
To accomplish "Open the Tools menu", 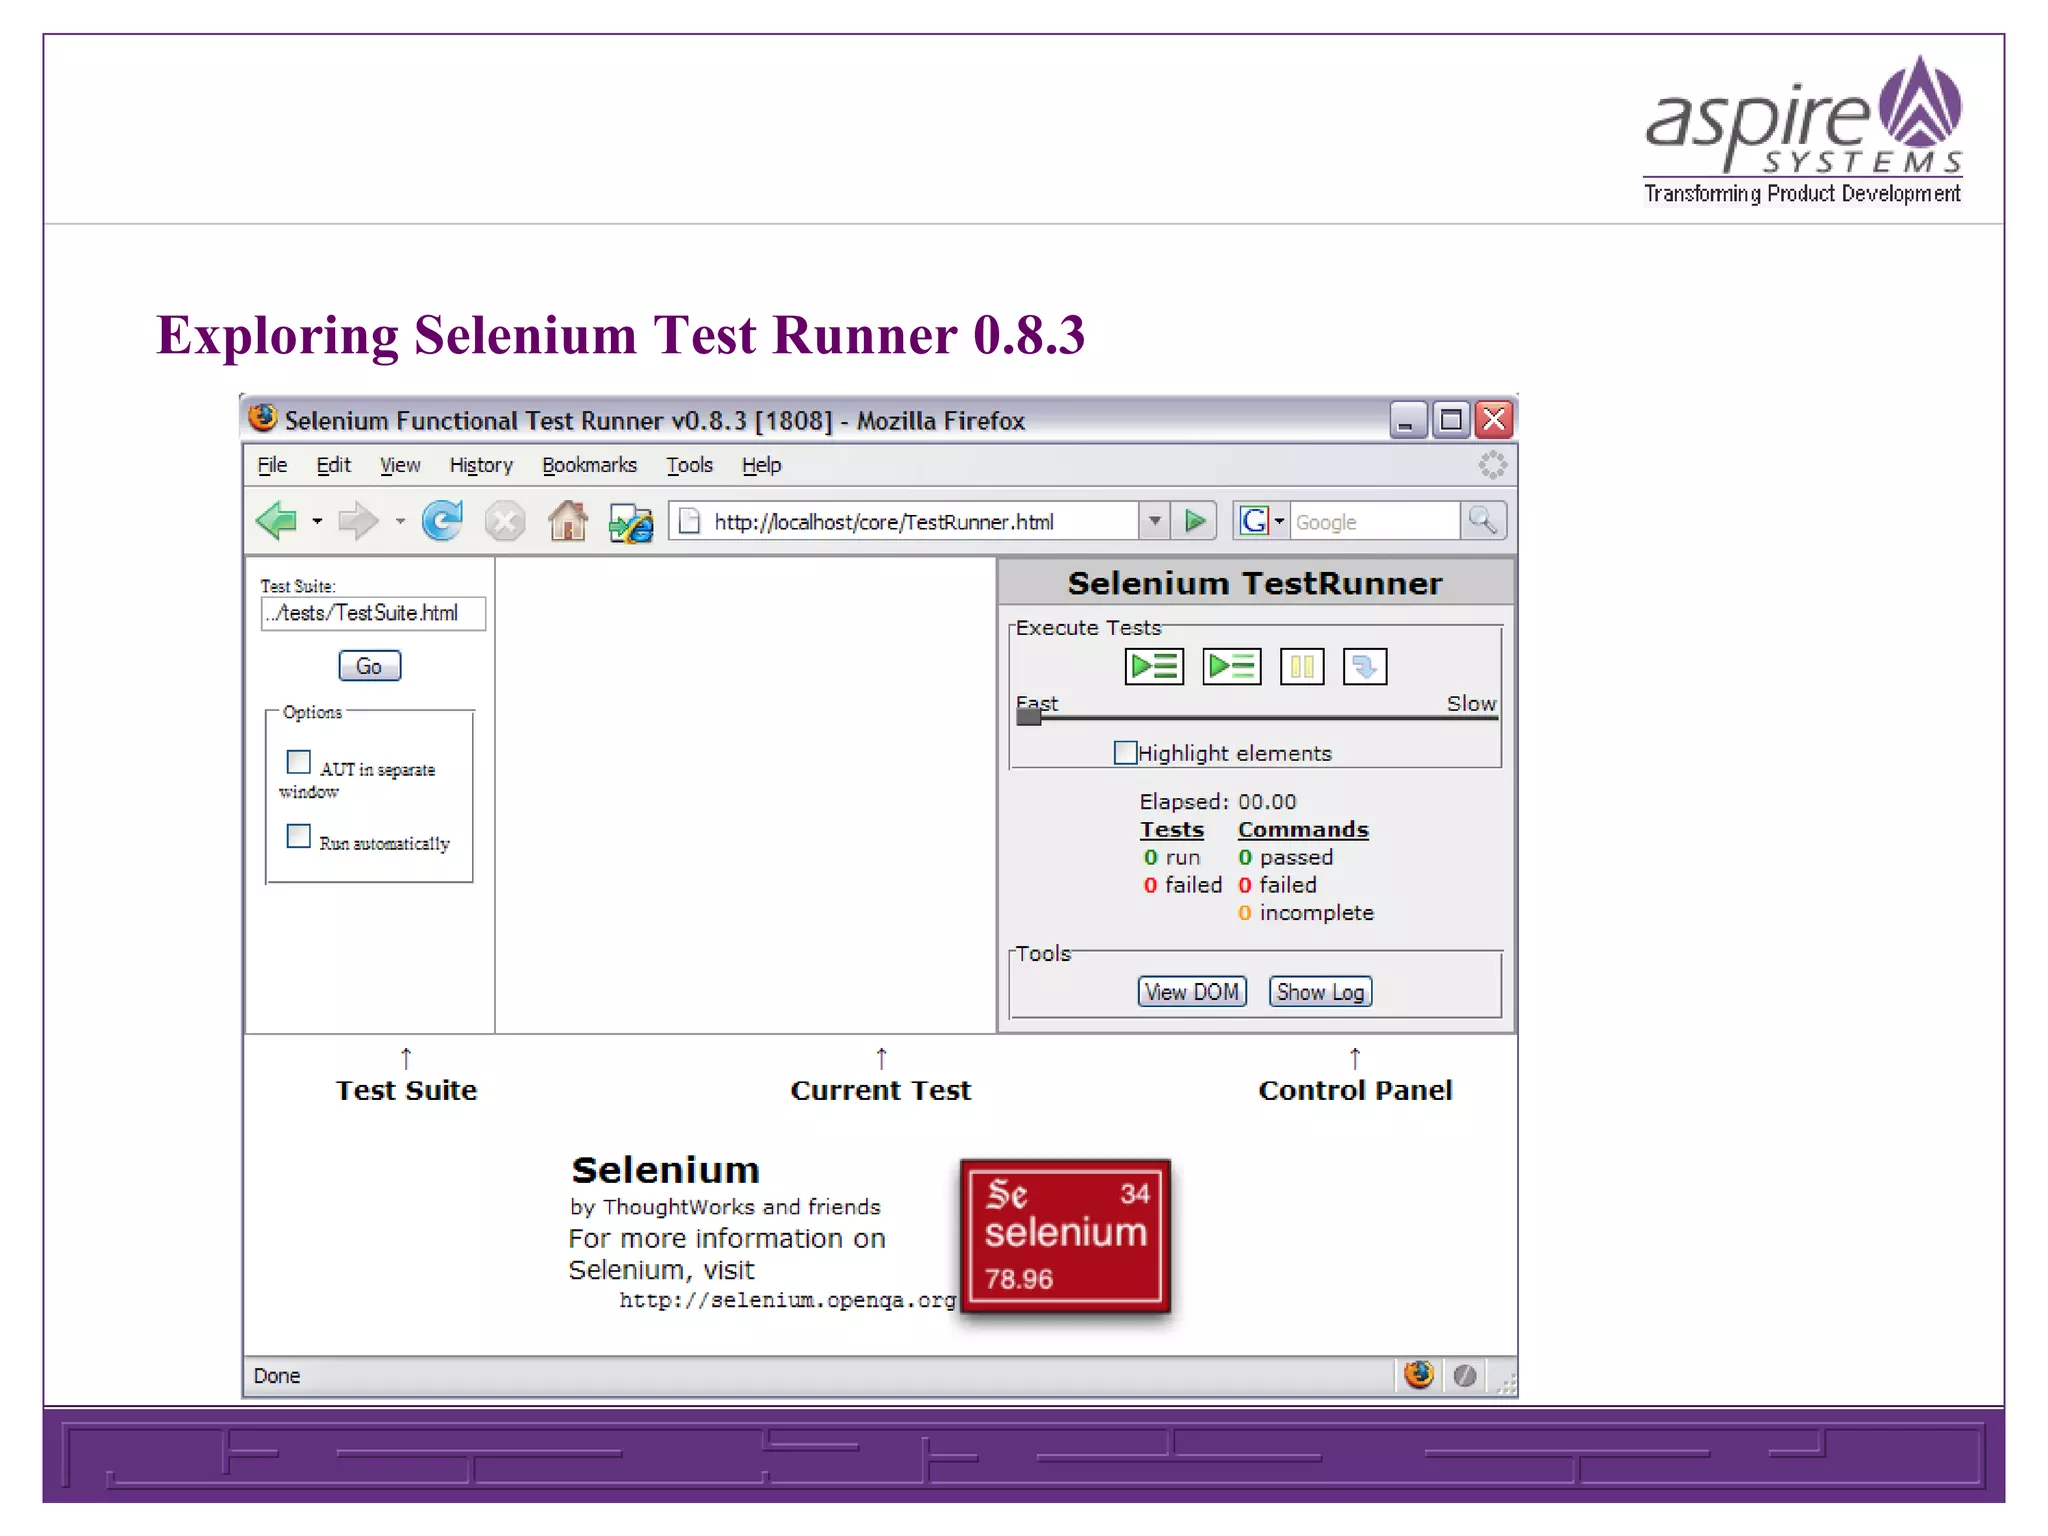I will pos(690,465).
